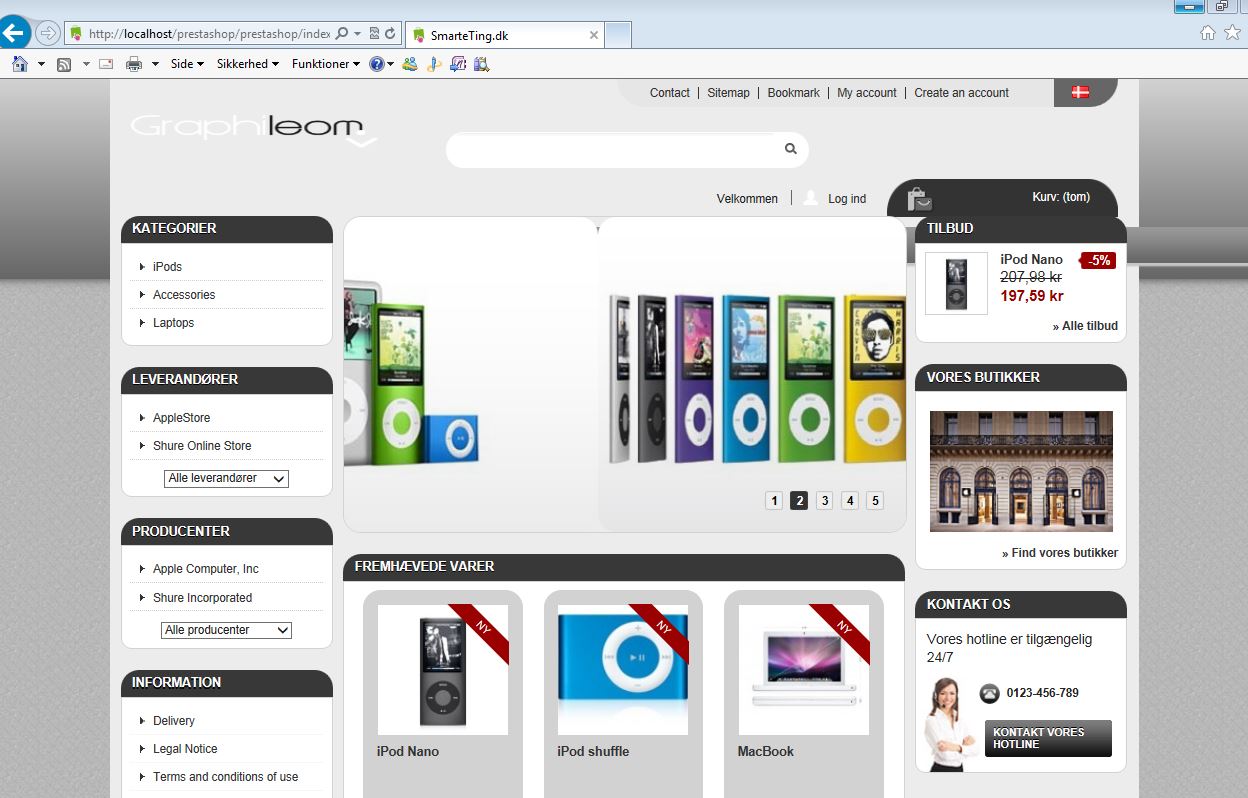Open the Legal Notice page
The width and height of the screenshot is (1248, 798).
[185, 749]
